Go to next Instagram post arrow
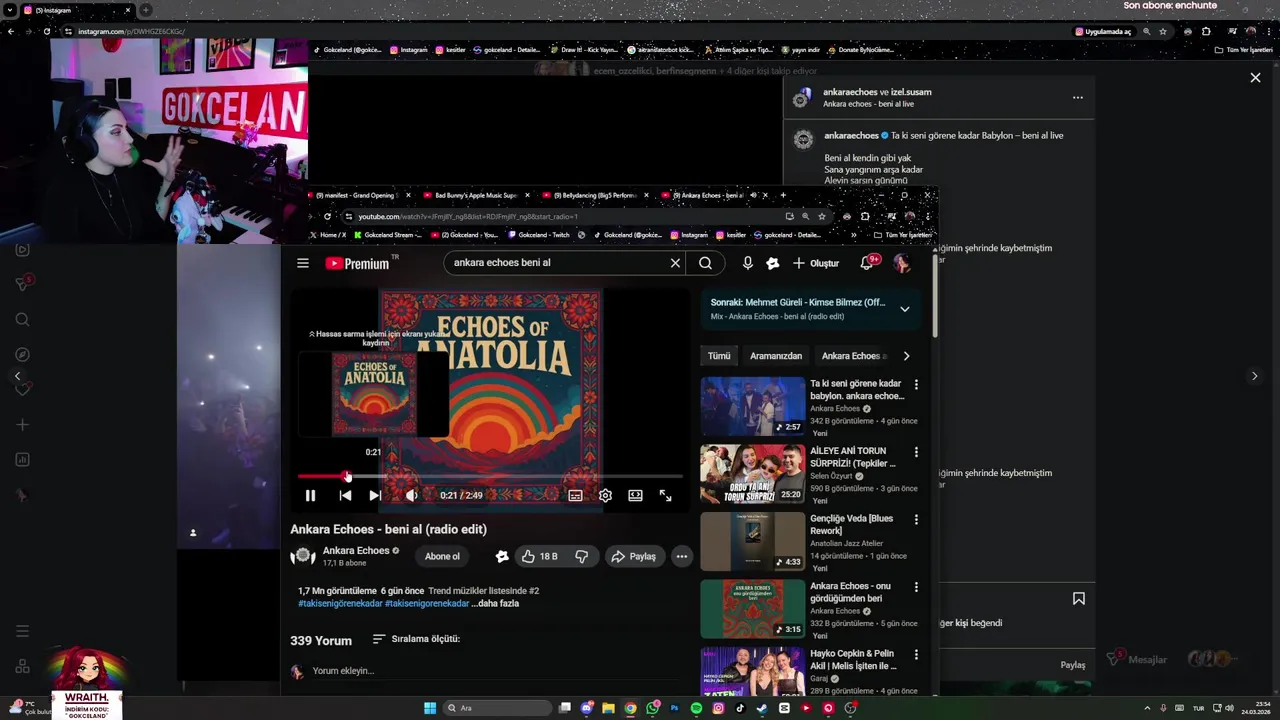 coord(1254,376)
